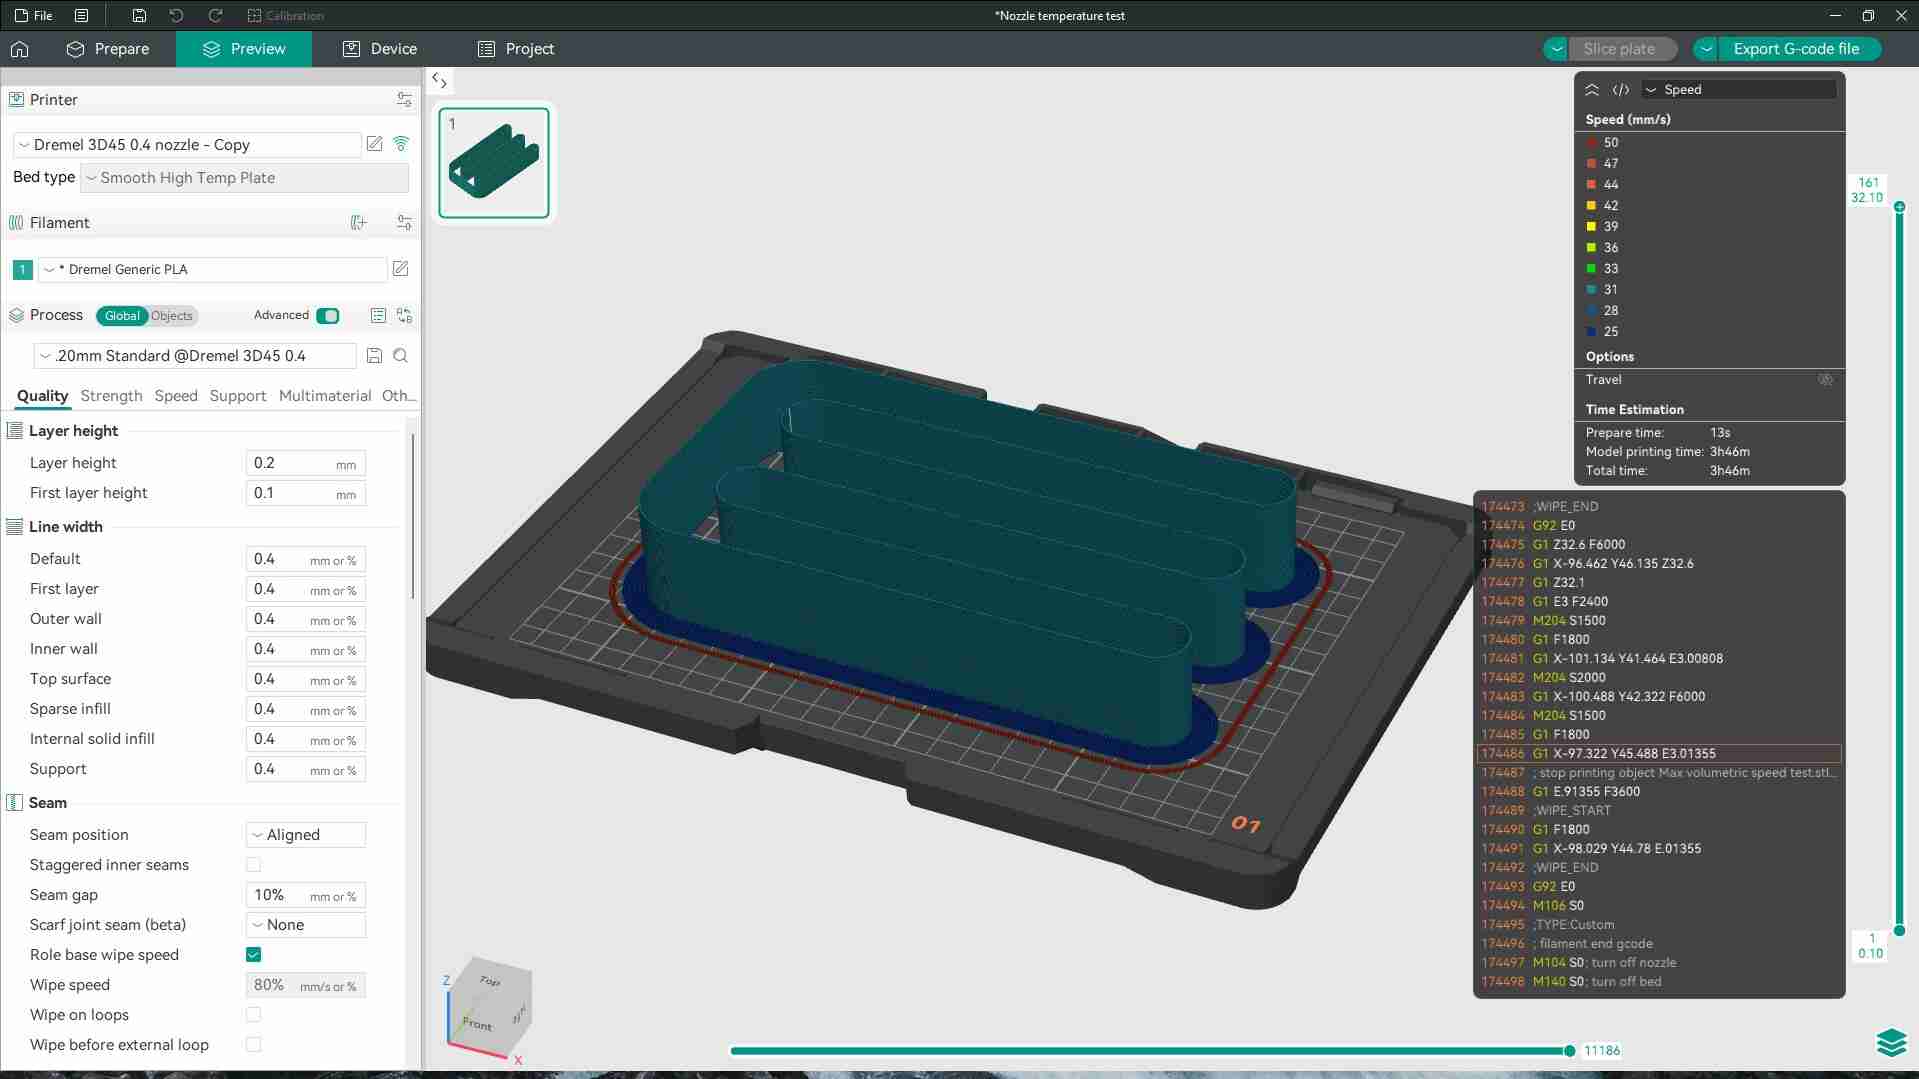Click the Preview tab
The height and width of the screenshot is (1079, 1919).
pos(244,49)
